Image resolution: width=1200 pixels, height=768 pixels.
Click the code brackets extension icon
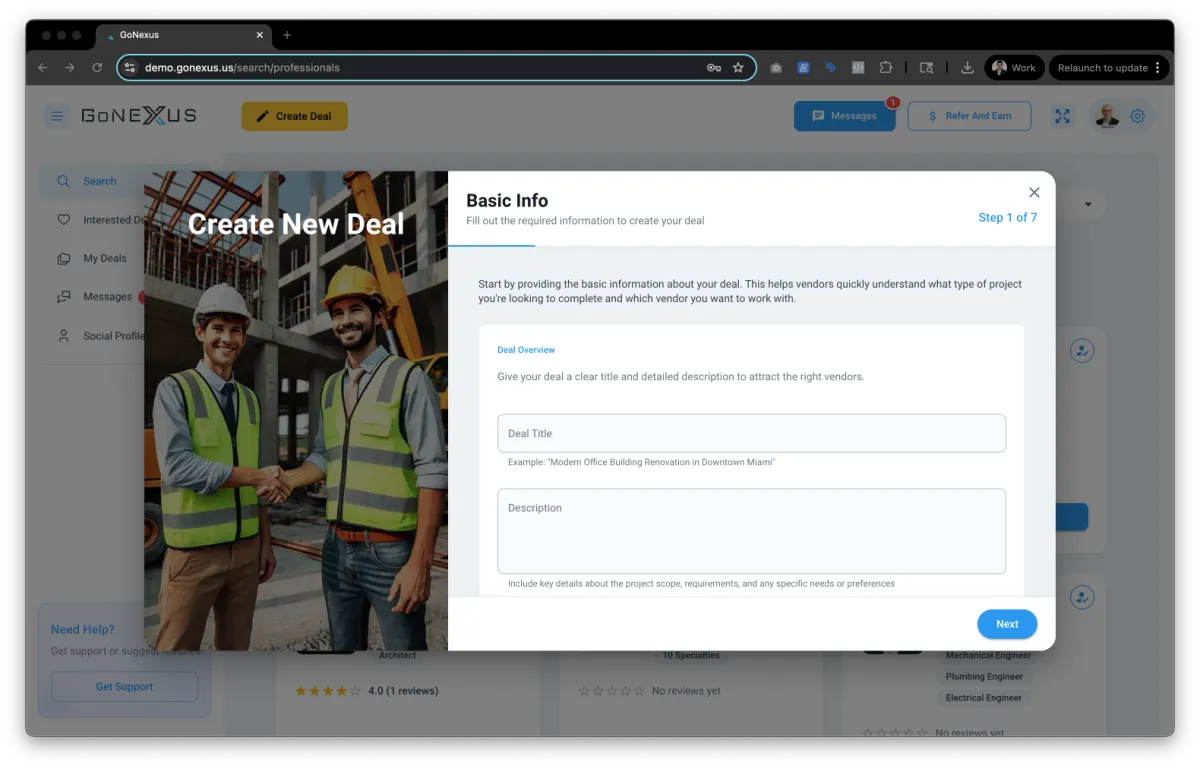coord(858,68)
